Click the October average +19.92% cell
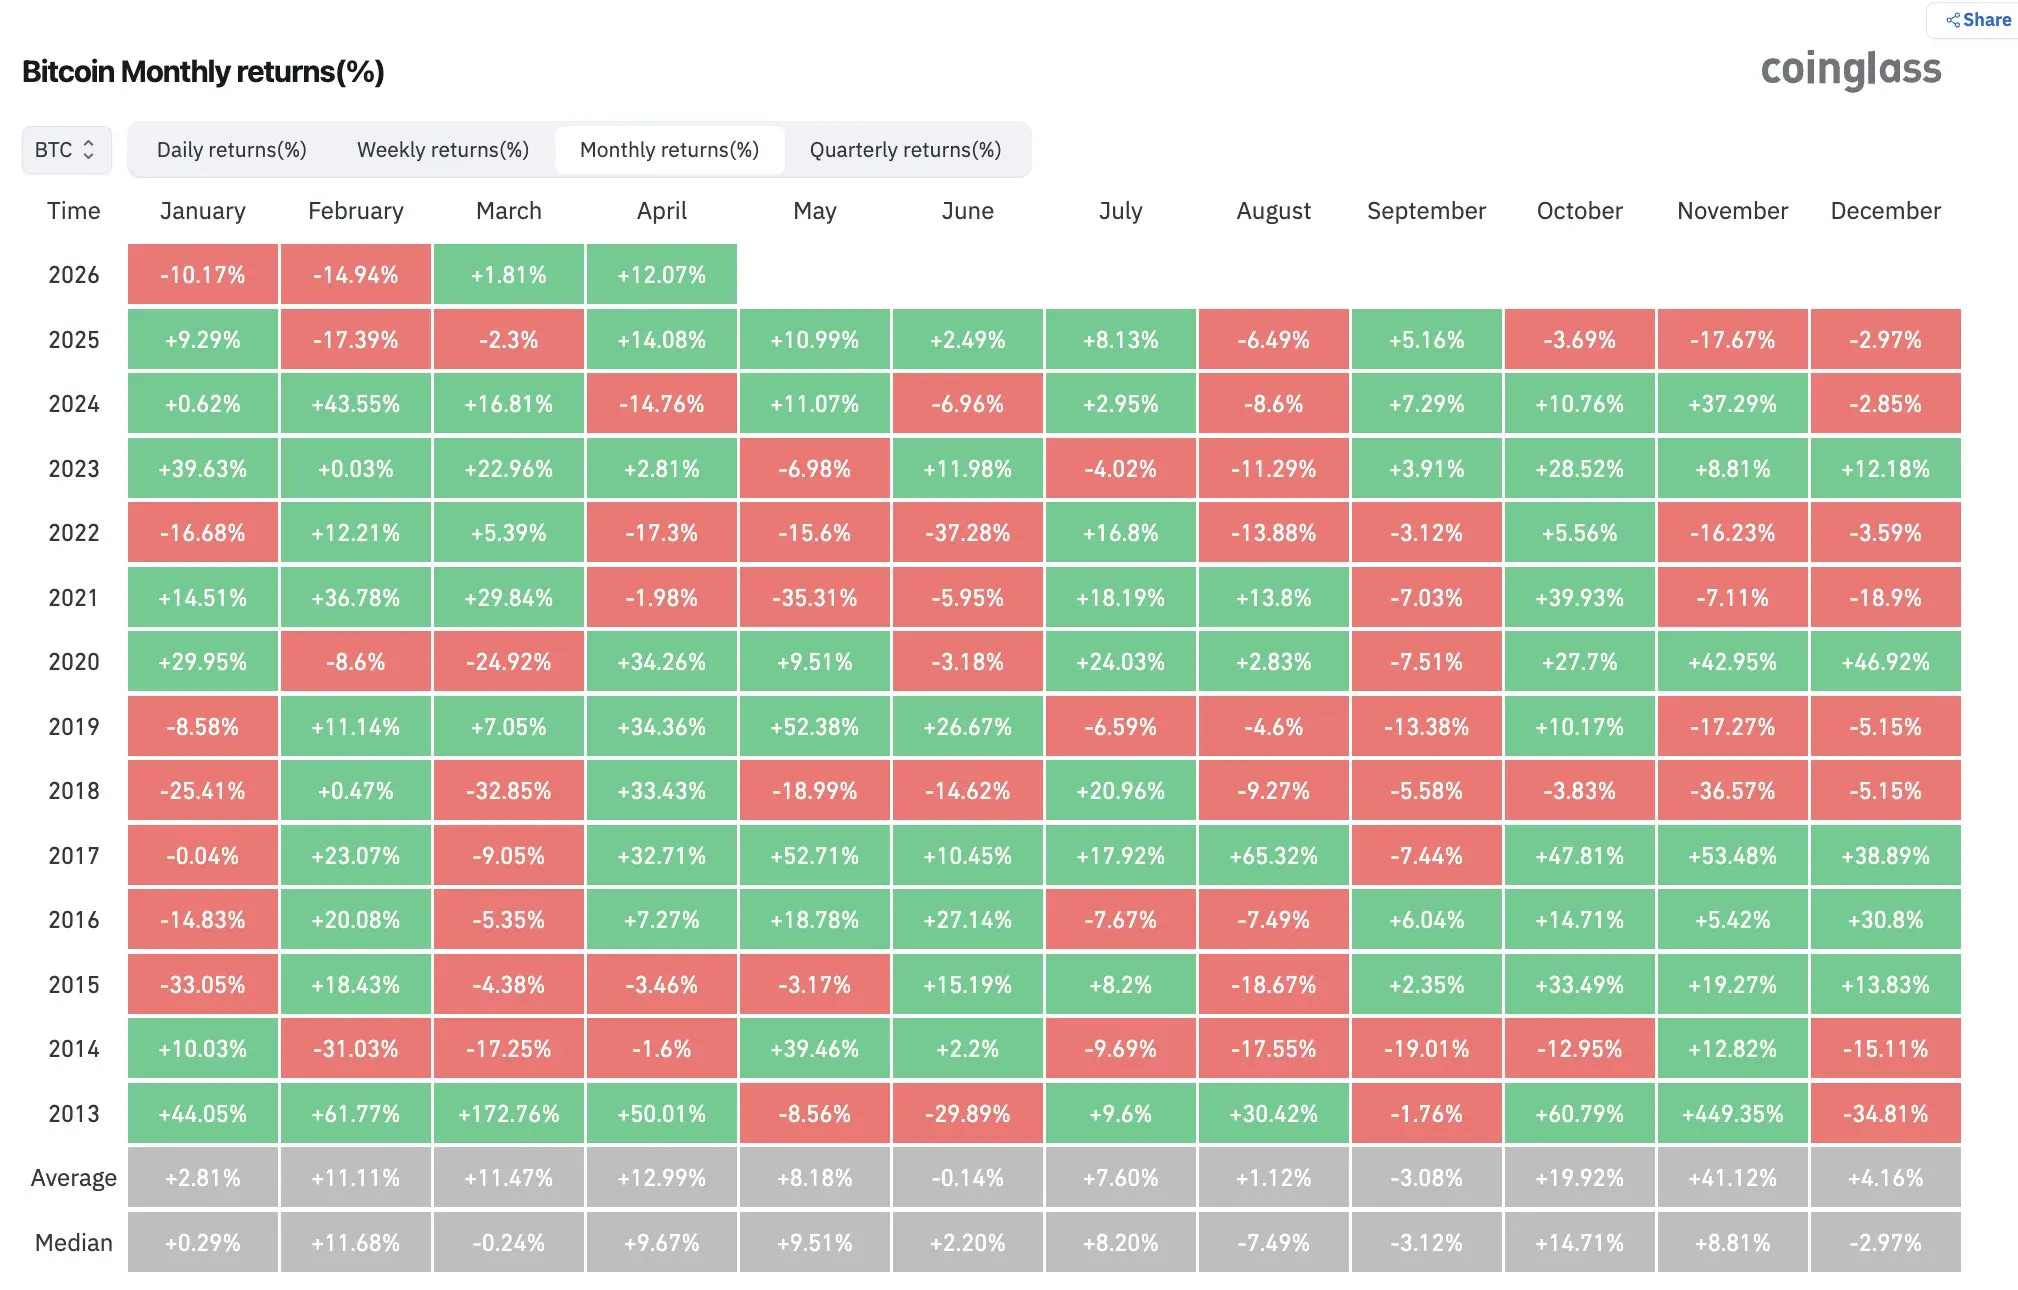Image resolution: width=2018 pixels, height=1290 pixels. coord(1580,1177)
